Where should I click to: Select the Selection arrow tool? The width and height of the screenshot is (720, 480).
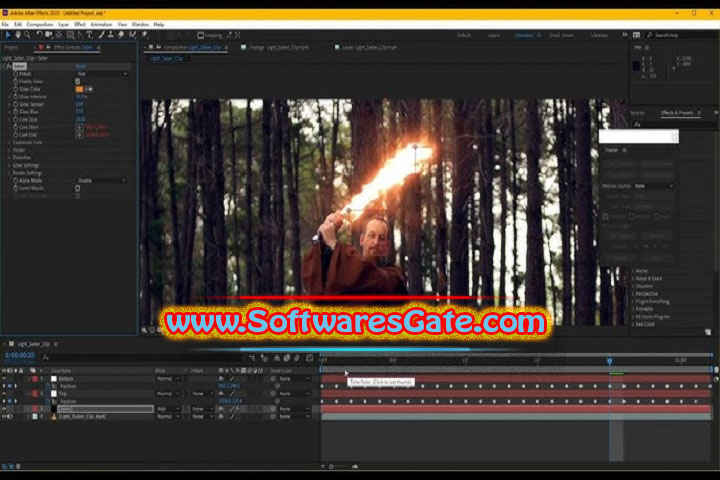8,35
